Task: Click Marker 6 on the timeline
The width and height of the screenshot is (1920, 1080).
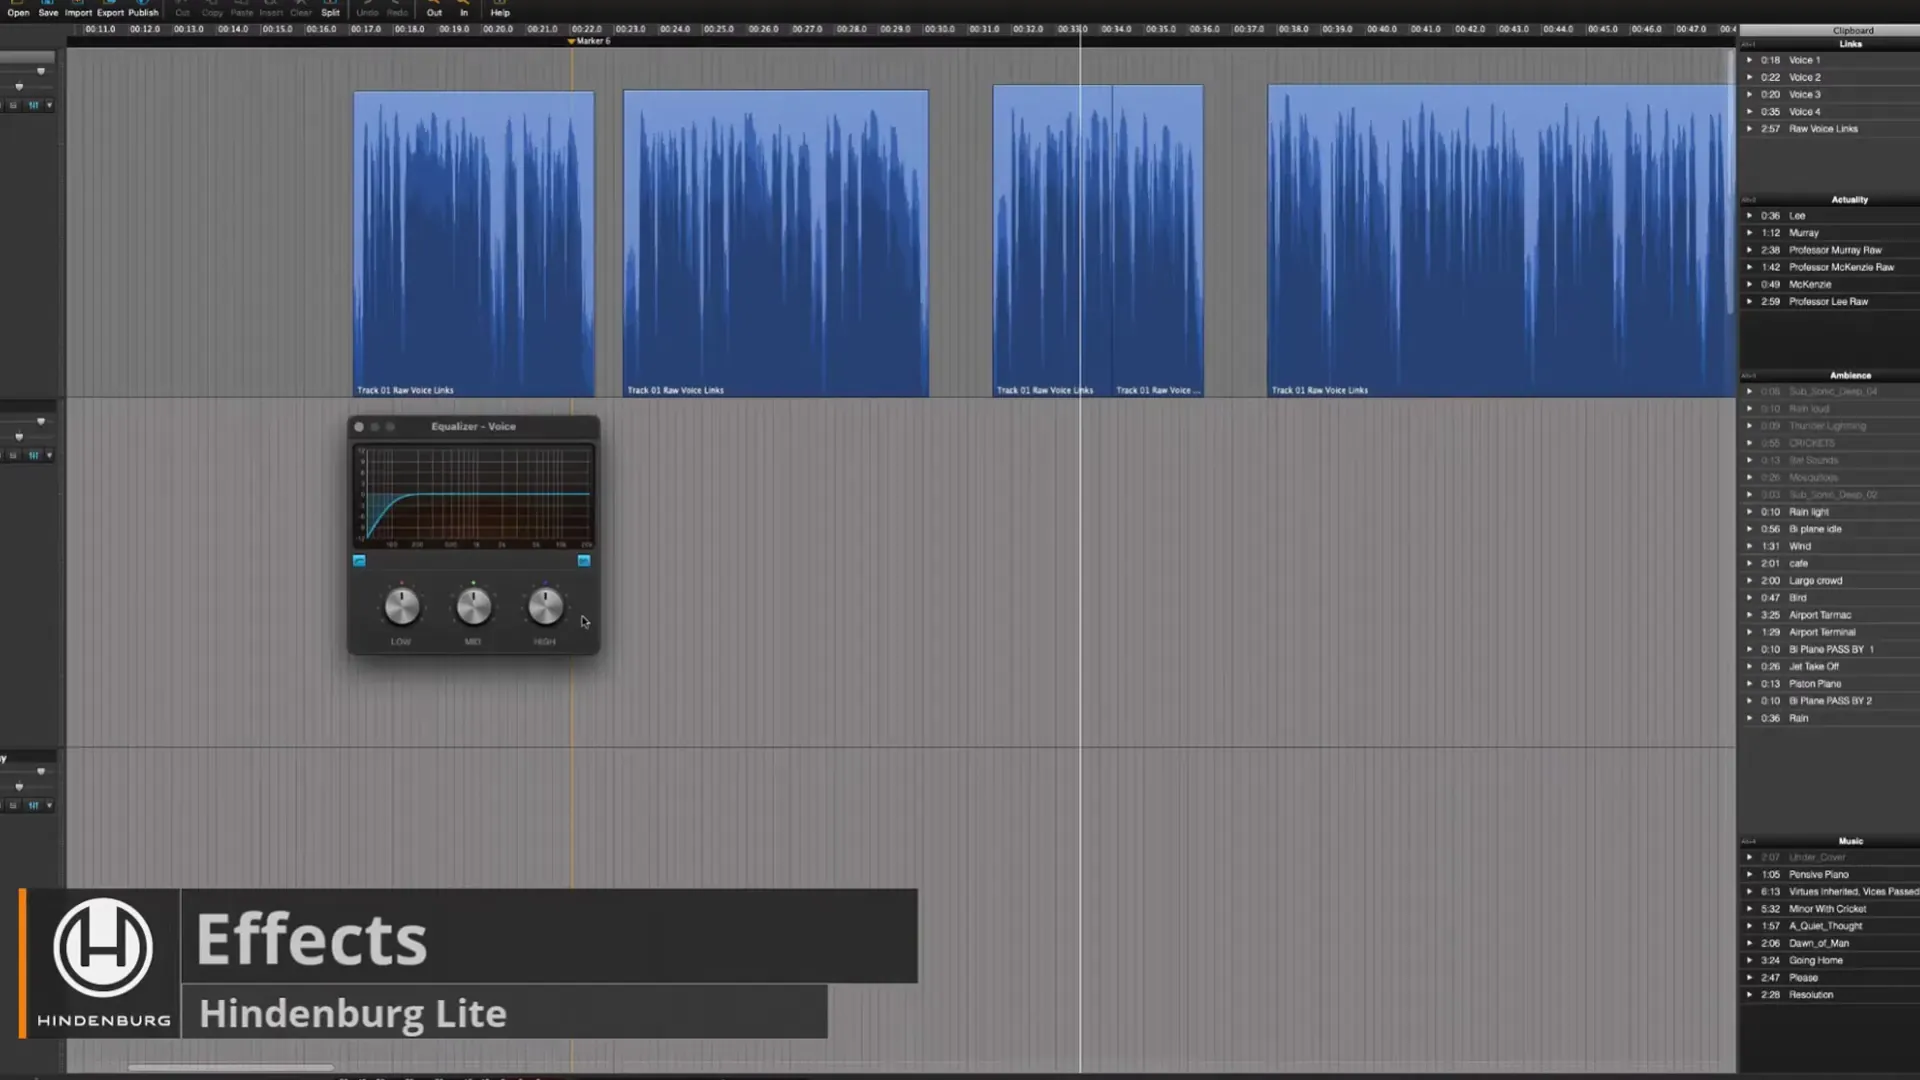Action: (572, 42)
